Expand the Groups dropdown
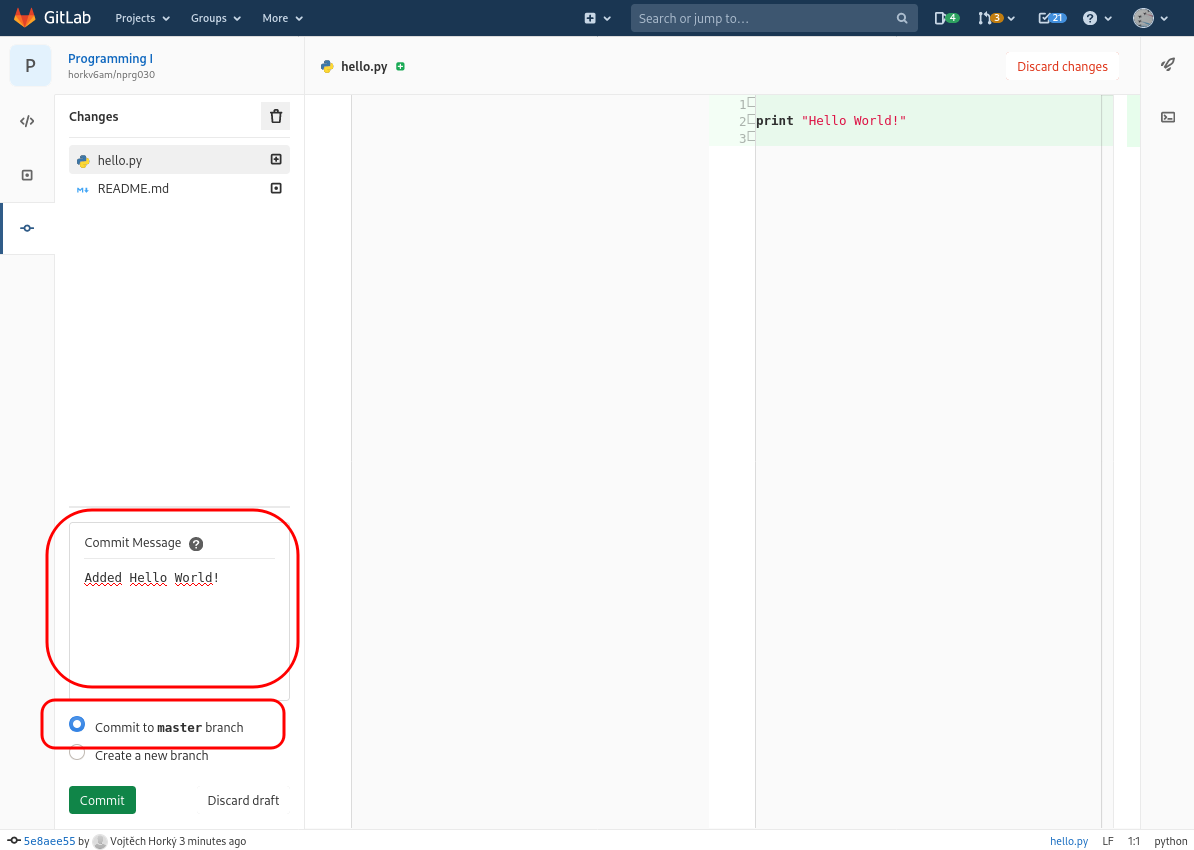 [216, 18]
